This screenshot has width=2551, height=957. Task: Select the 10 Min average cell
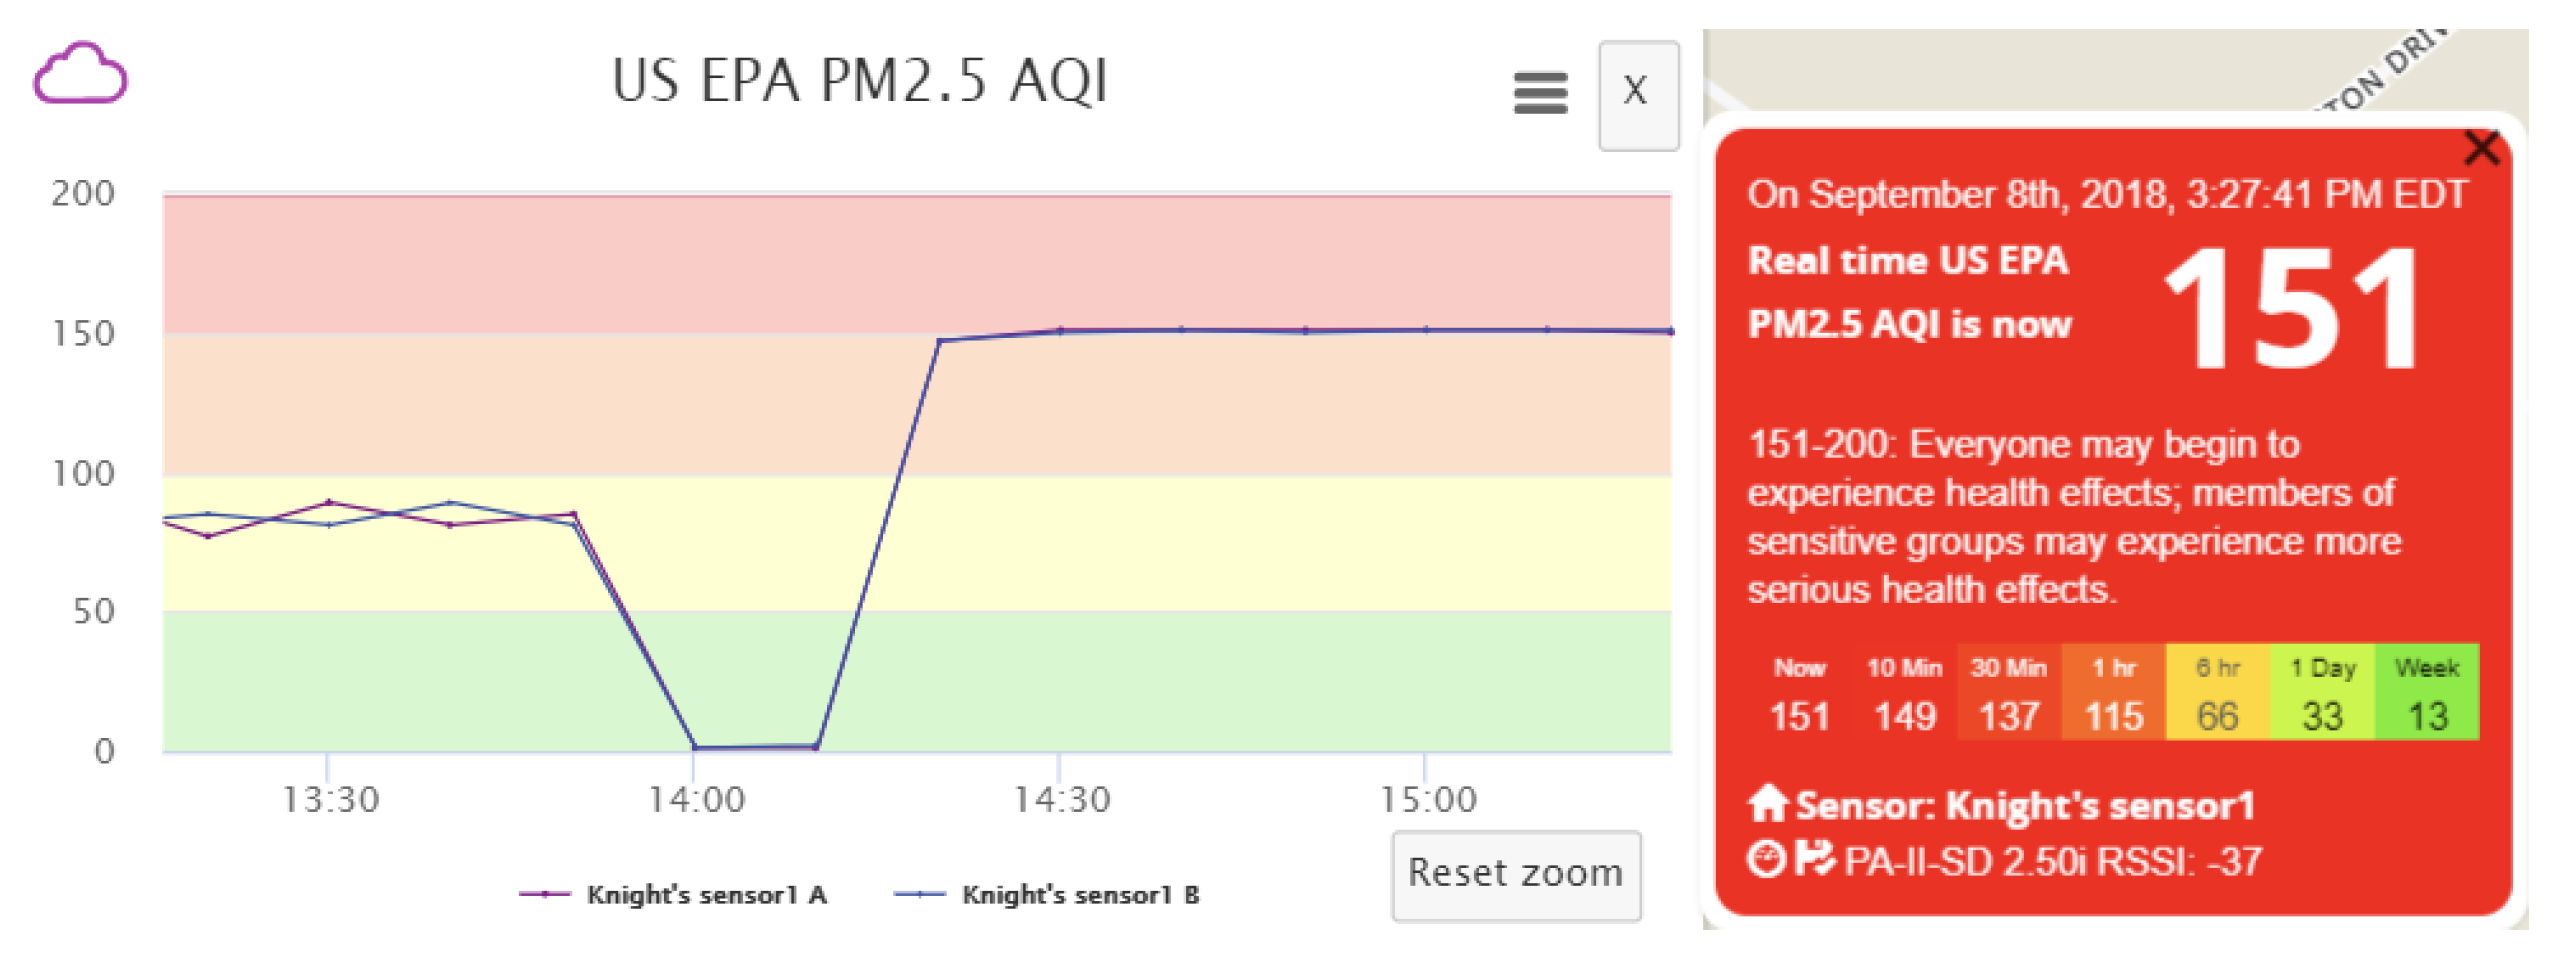click(x=1904, y=693)
